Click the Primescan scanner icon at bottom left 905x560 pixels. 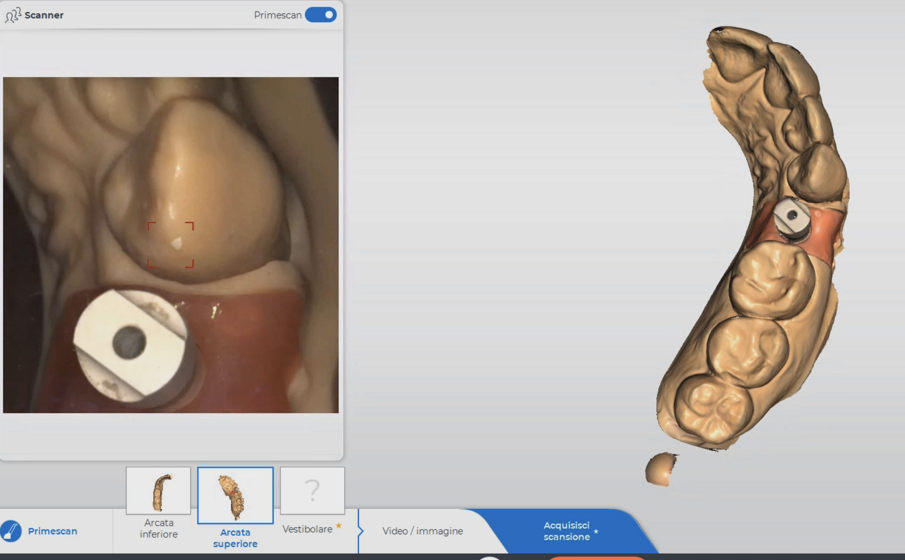(x=11, y=531)
